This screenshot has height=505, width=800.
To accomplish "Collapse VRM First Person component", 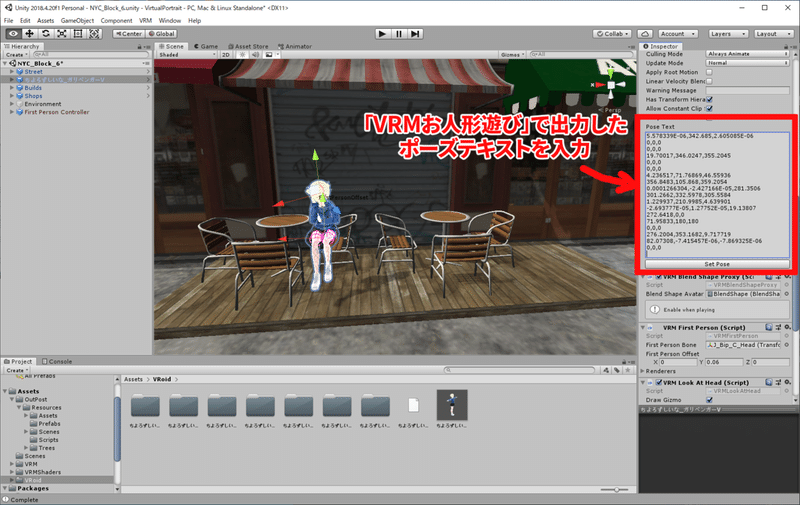I will 643,327.
